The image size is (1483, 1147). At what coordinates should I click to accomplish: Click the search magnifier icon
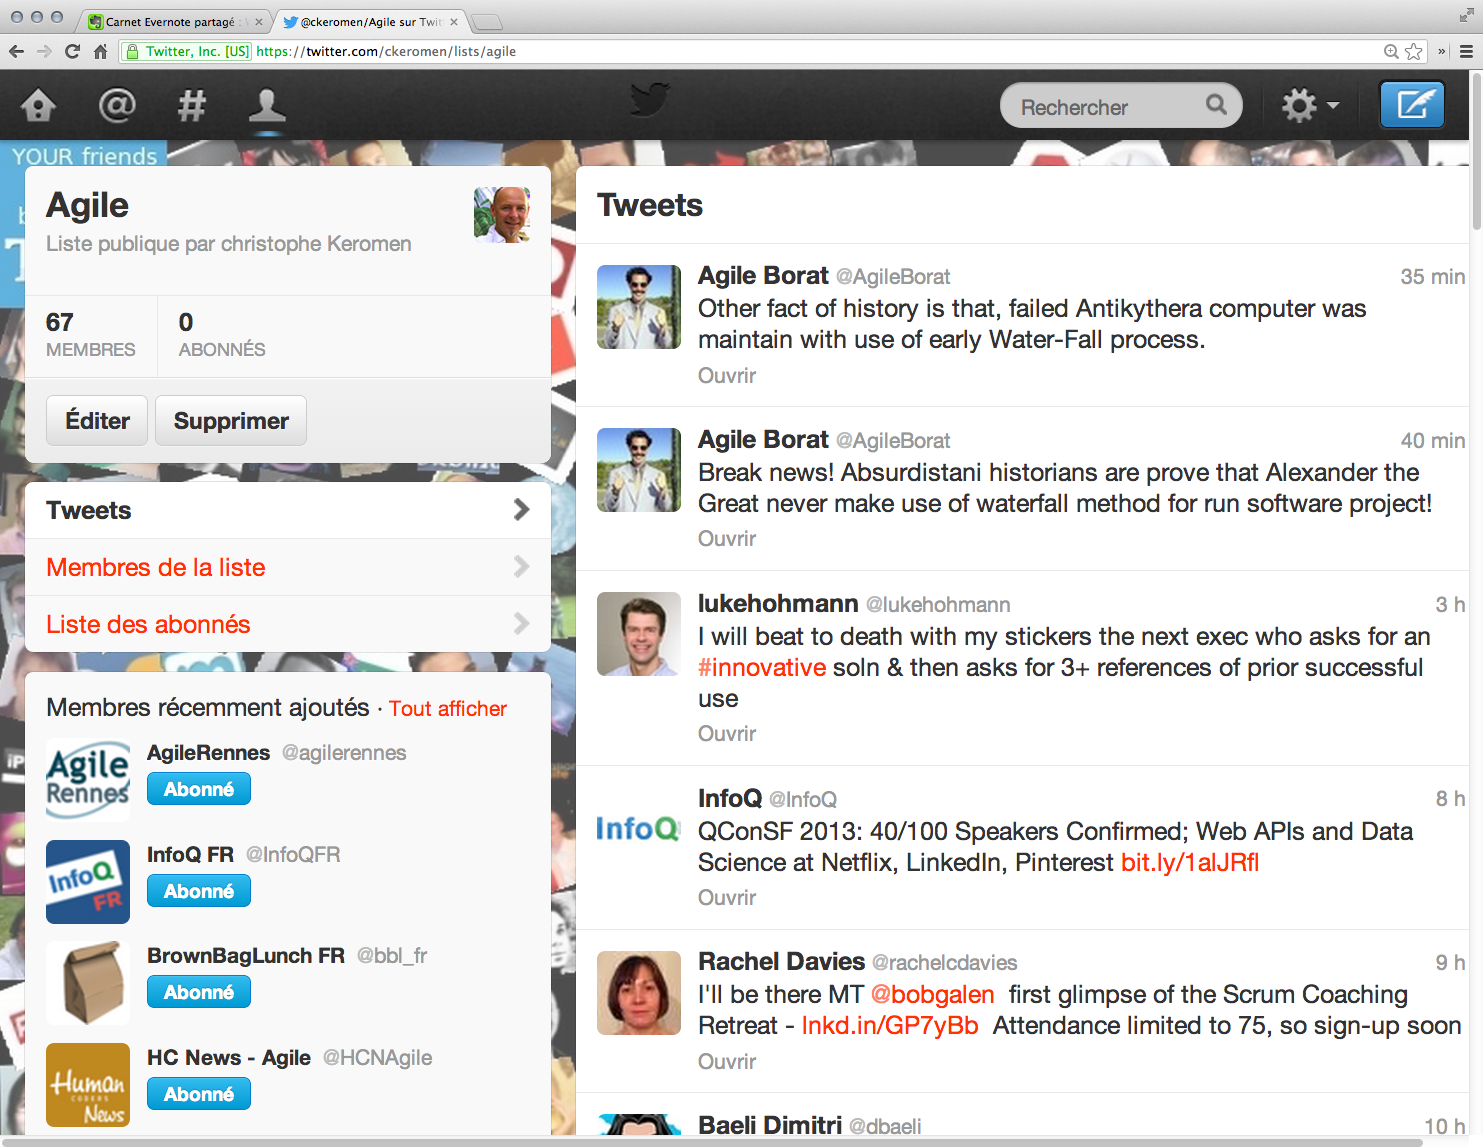[1216, 105]
